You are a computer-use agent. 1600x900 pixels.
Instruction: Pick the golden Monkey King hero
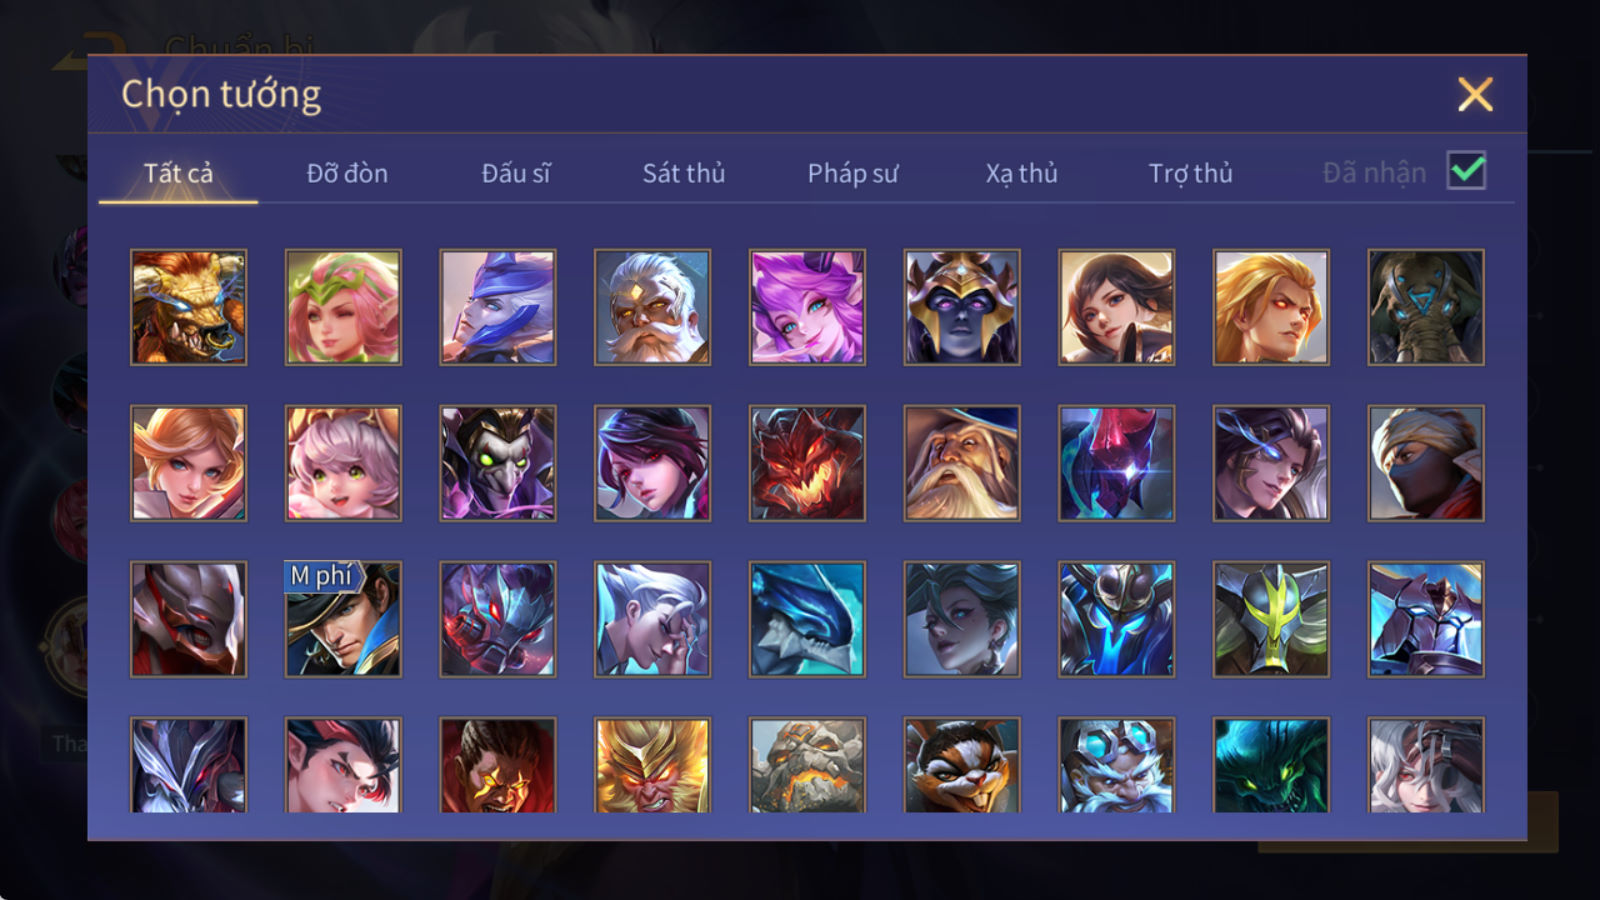pos(652,765)
